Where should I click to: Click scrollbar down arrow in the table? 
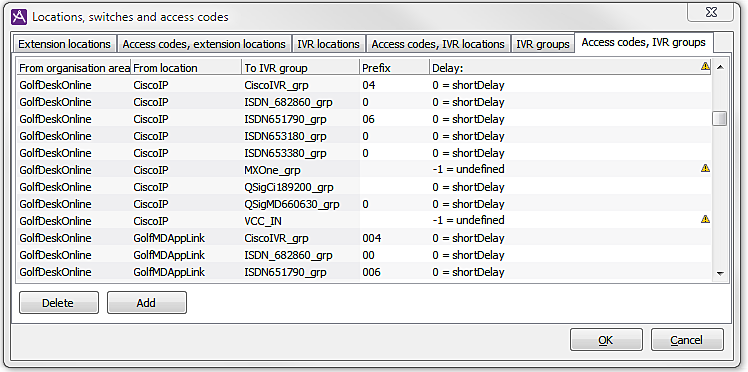point(720,273)
